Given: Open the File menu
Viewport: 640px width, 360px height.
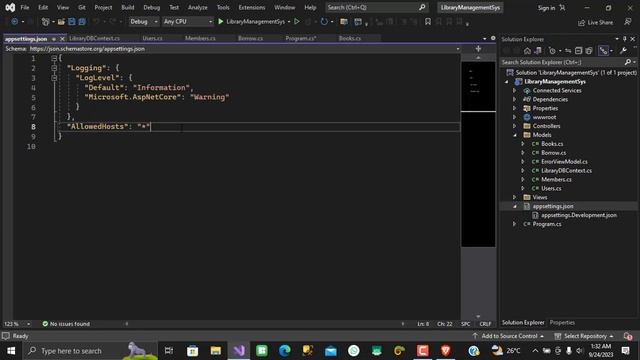Looking at the screenshot, I should tap(25, 7).
